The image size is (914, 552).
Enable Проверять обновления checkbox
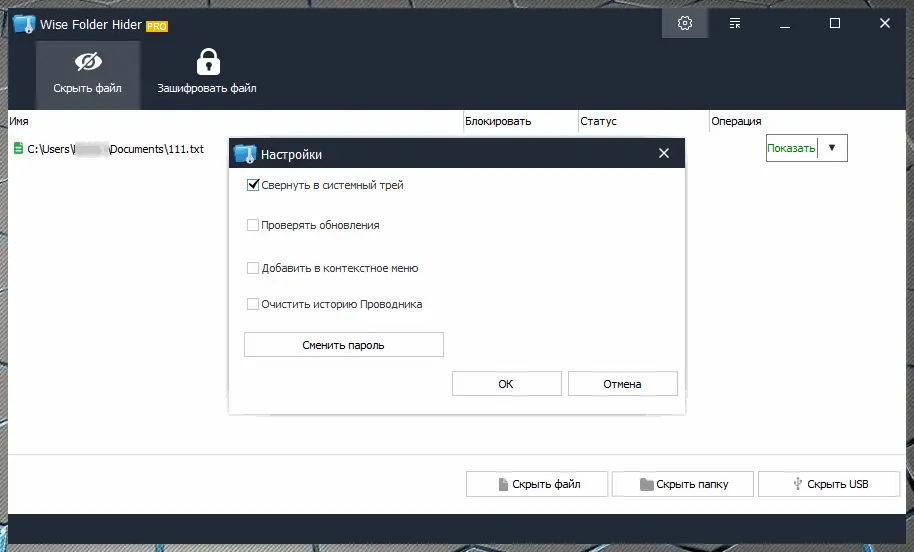tap(253, 225)
